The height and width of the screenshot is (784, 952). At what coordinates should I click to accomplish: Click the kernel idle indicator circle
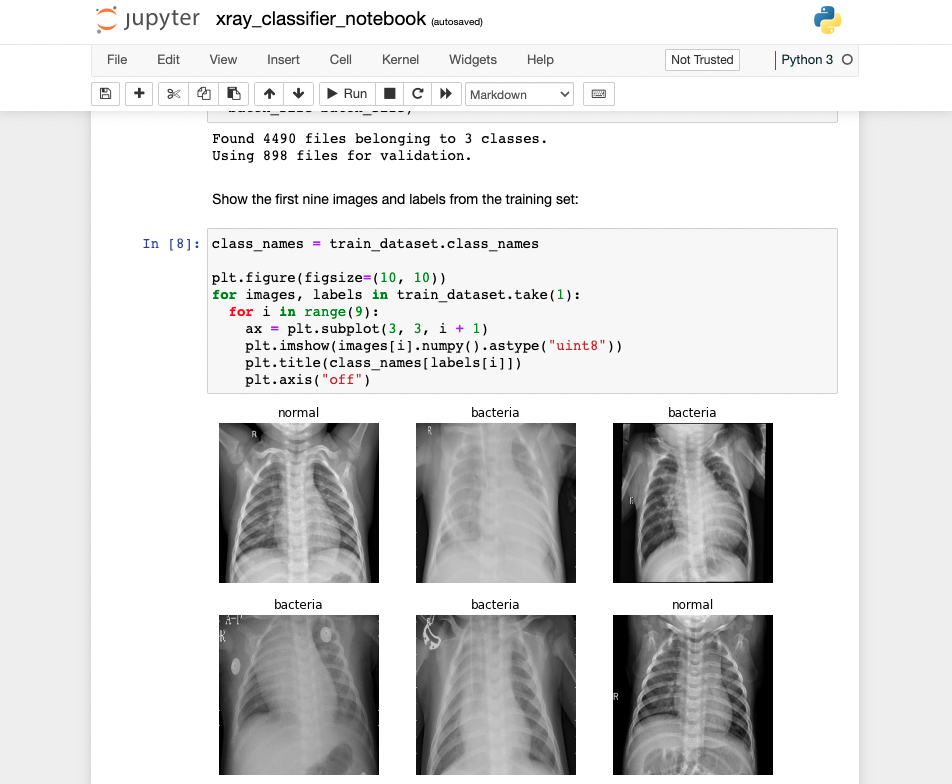(848, 60)
